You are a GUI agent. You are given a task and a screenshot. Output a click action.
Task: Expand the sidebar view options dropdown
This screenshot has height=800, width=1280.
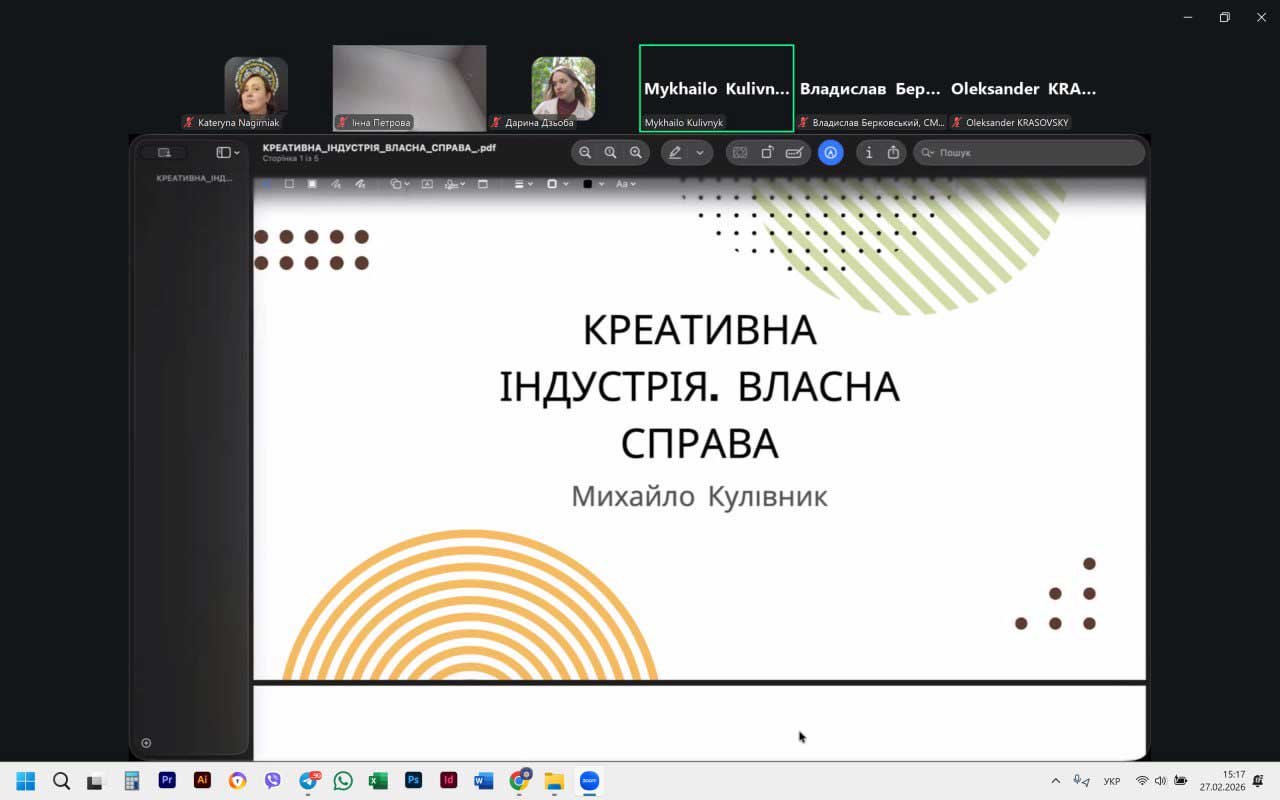pos(228,153)
